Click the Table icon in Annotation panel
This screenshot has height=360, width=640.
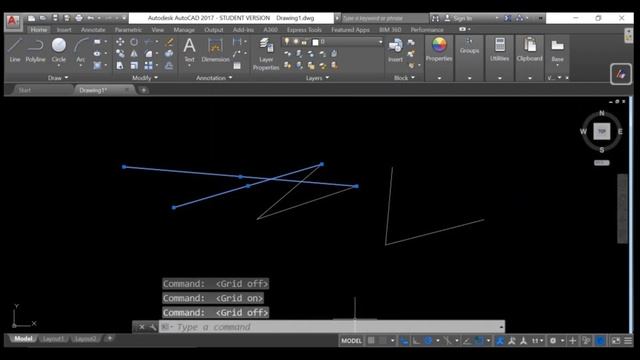coord(237,65)
